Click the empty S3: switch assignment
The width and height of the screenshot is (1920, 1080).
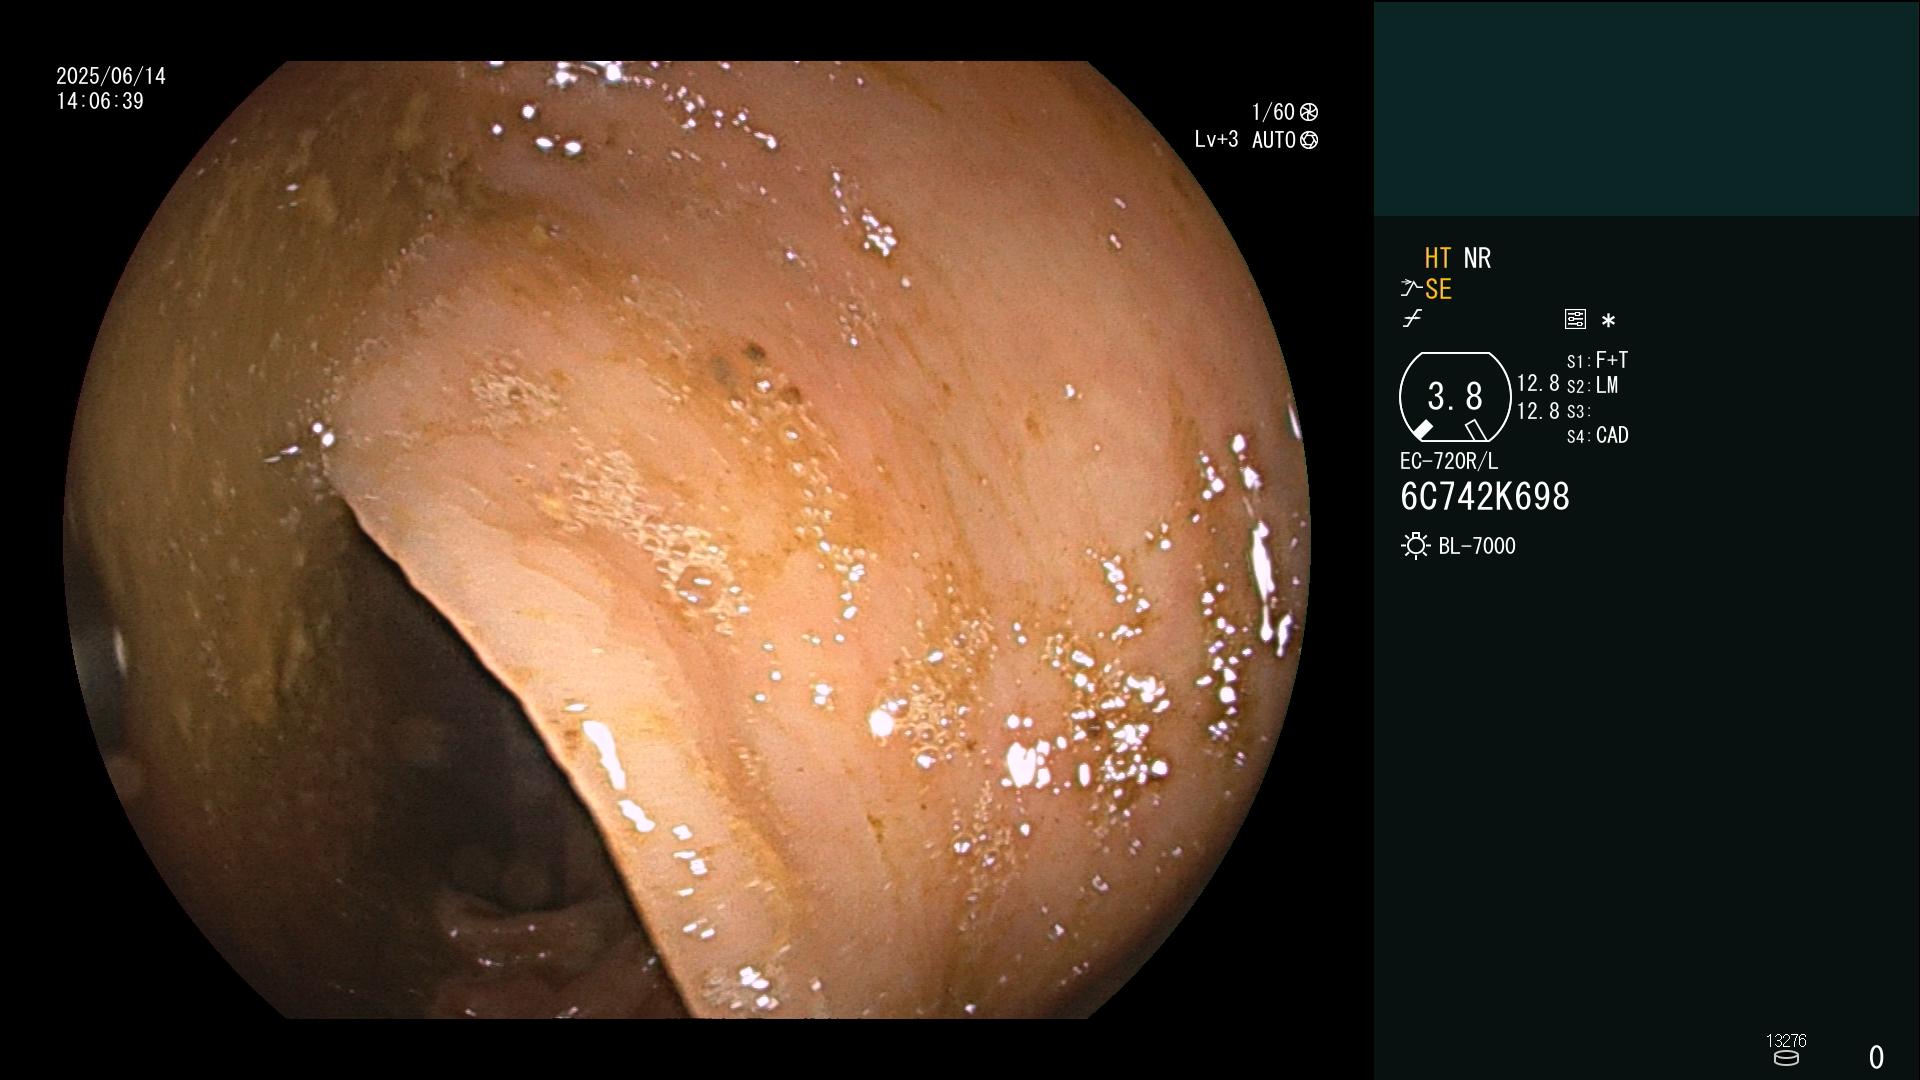(1579, 411)
